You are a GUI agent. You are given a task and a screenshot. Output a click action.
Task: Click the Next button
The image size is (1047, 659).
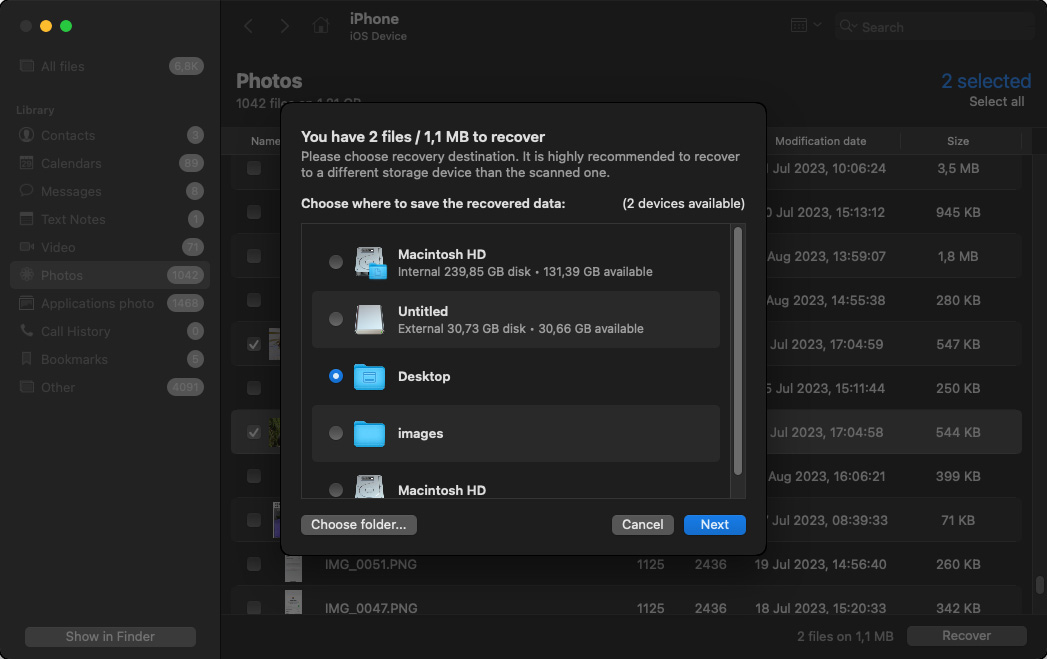714,525
